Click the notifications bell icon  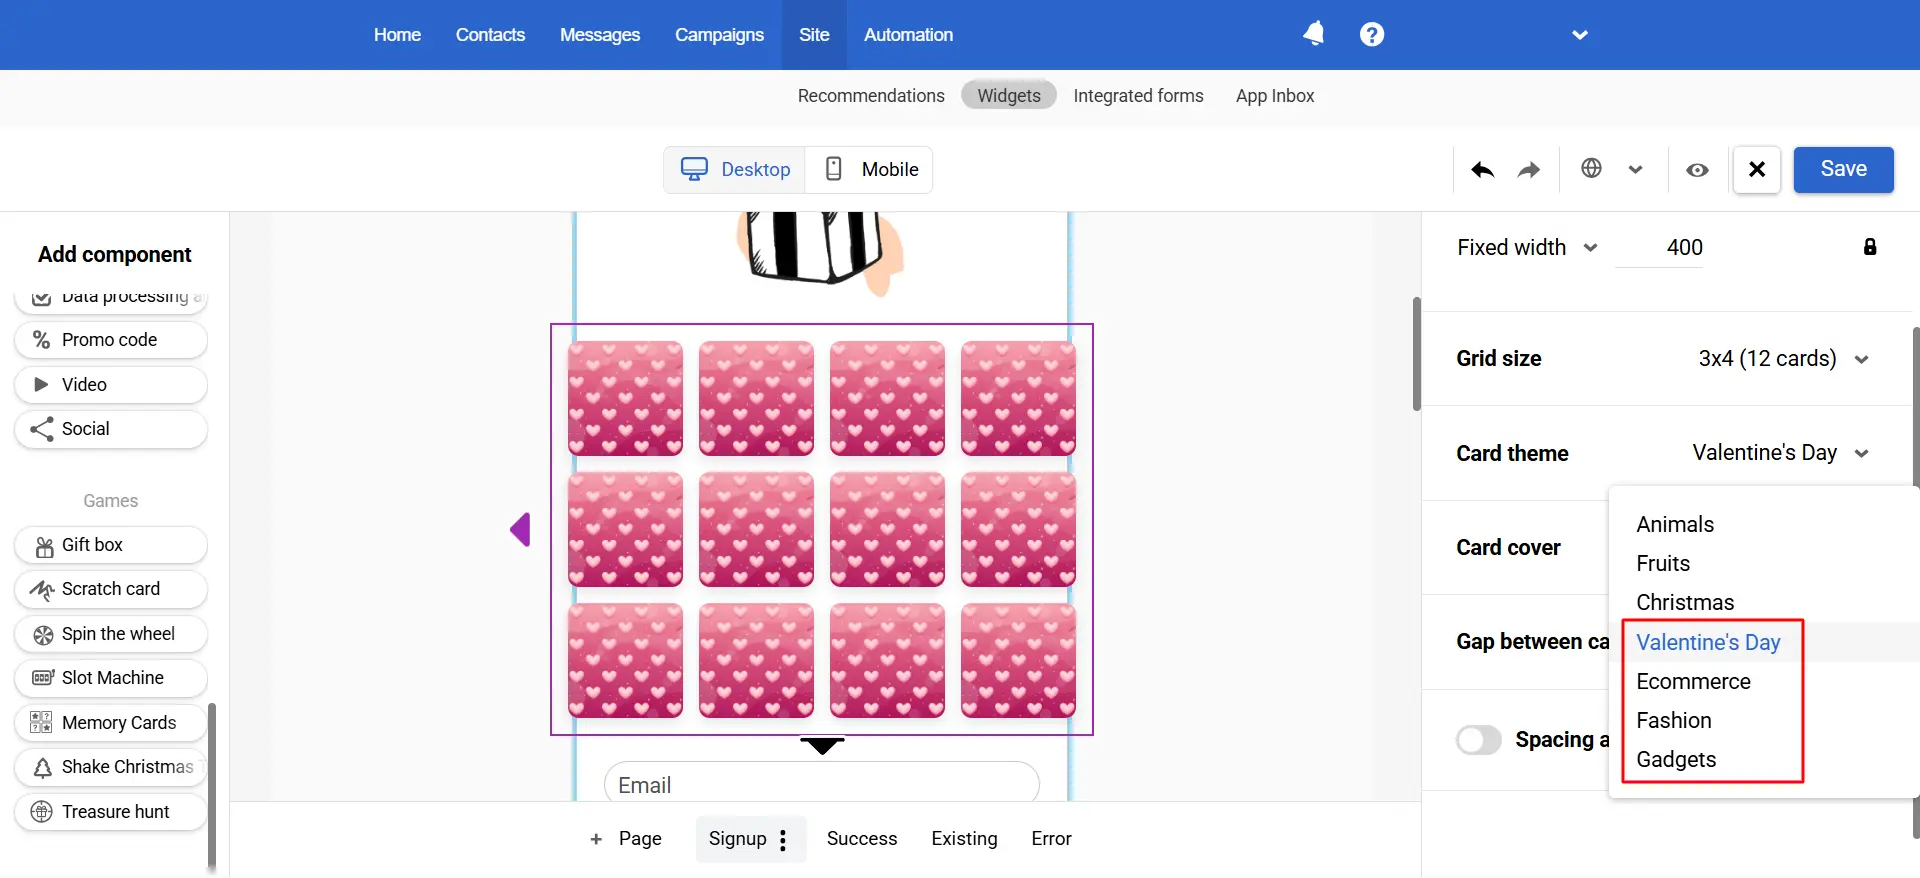click(x=1313, y=34)
